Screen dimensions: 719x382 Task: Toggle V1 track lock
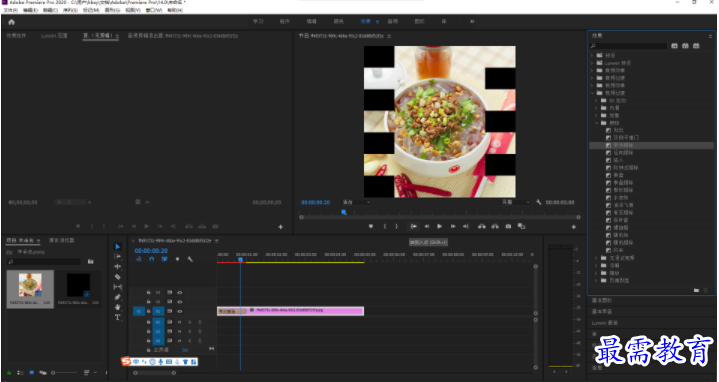point(149,311)
